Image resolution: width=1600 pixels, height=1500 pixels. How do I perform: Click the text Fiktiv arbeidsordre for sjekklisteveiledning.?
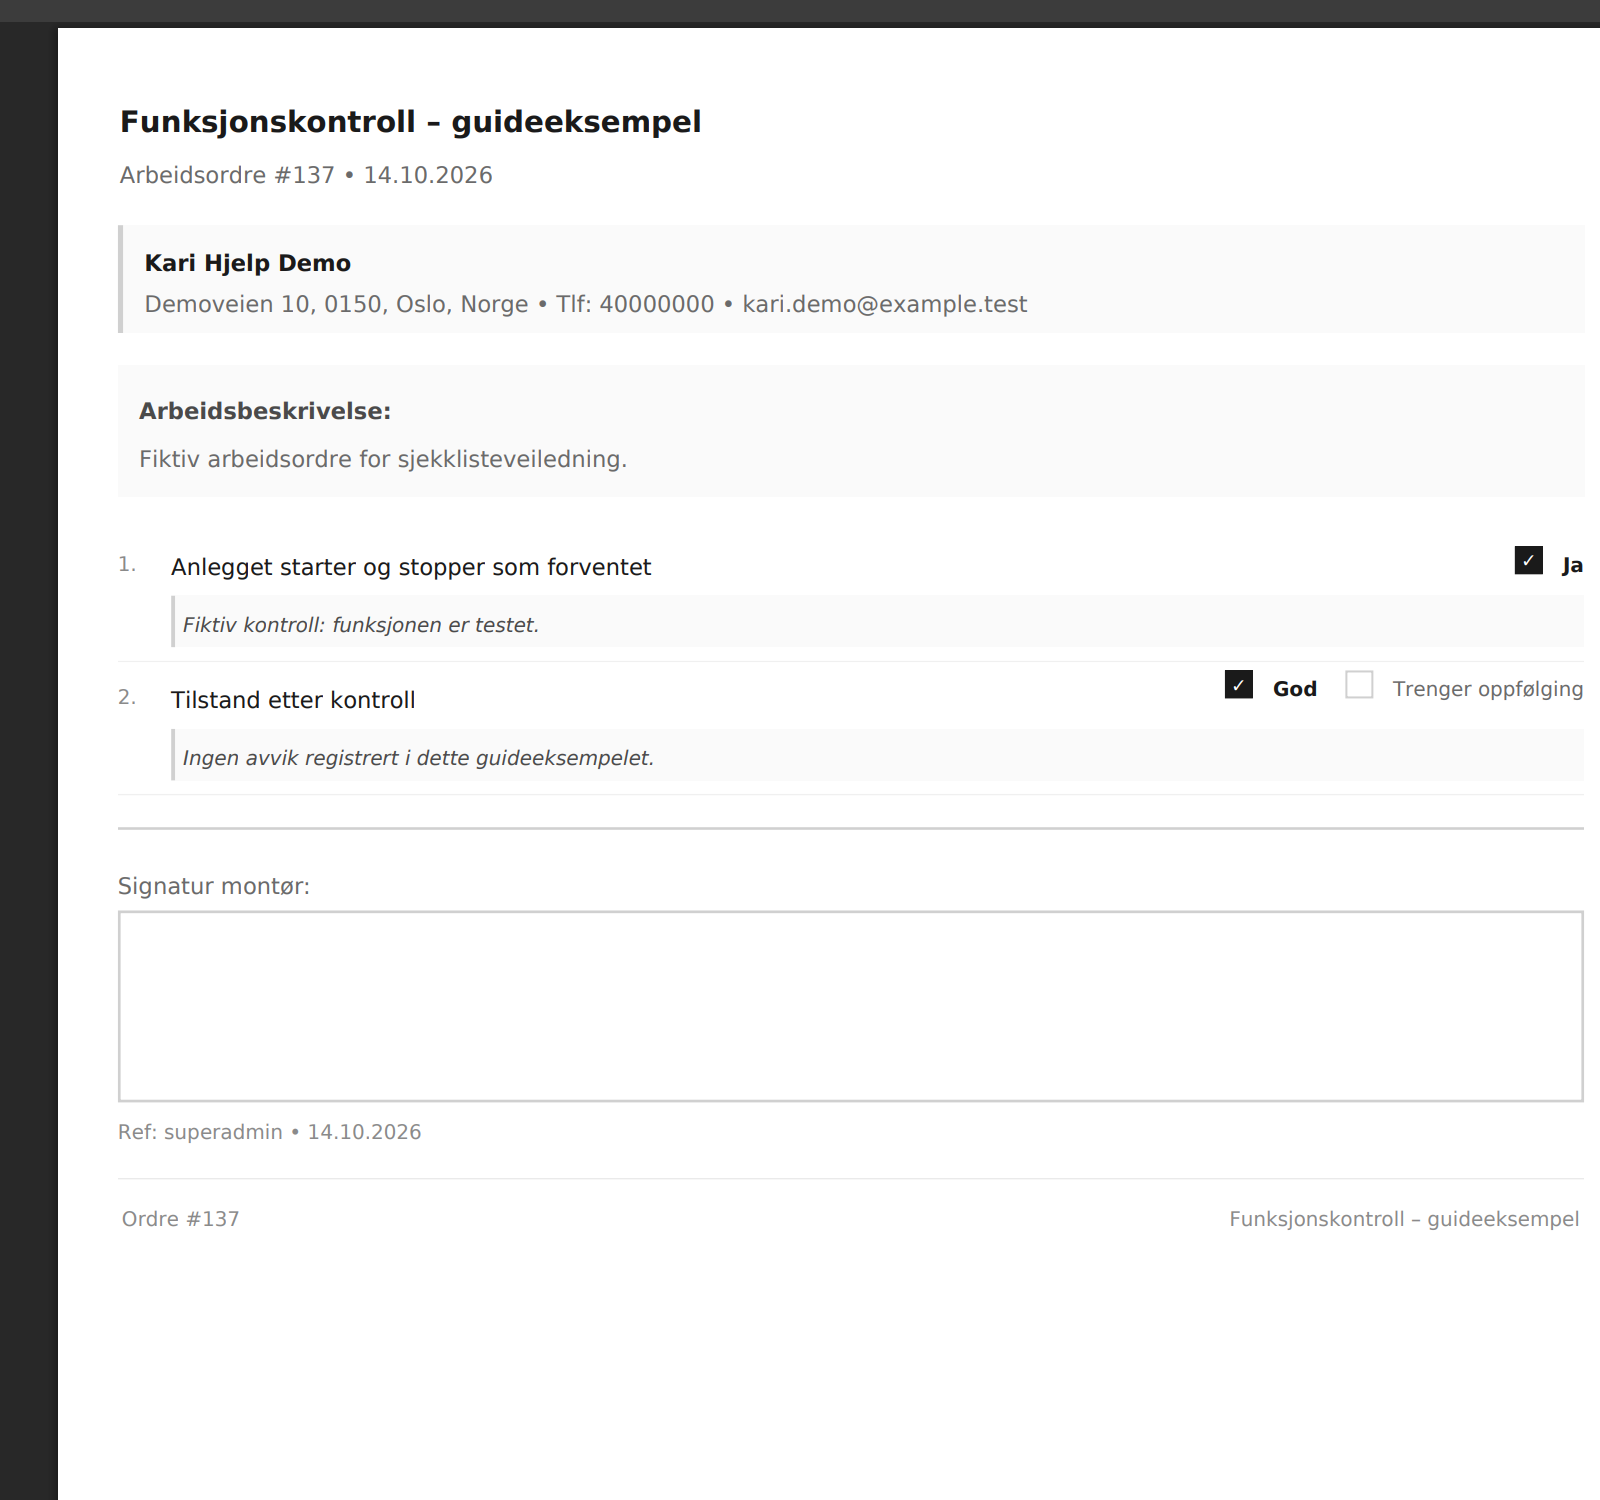pyautogui.click(x=383, y=459)
